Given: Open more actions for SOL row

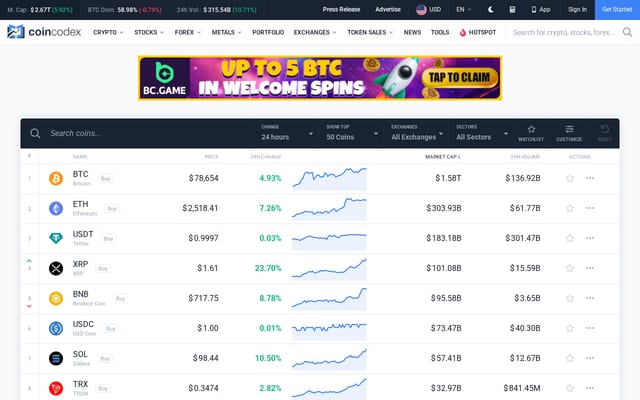Looking at the screenshot, I should pos(590,358).
